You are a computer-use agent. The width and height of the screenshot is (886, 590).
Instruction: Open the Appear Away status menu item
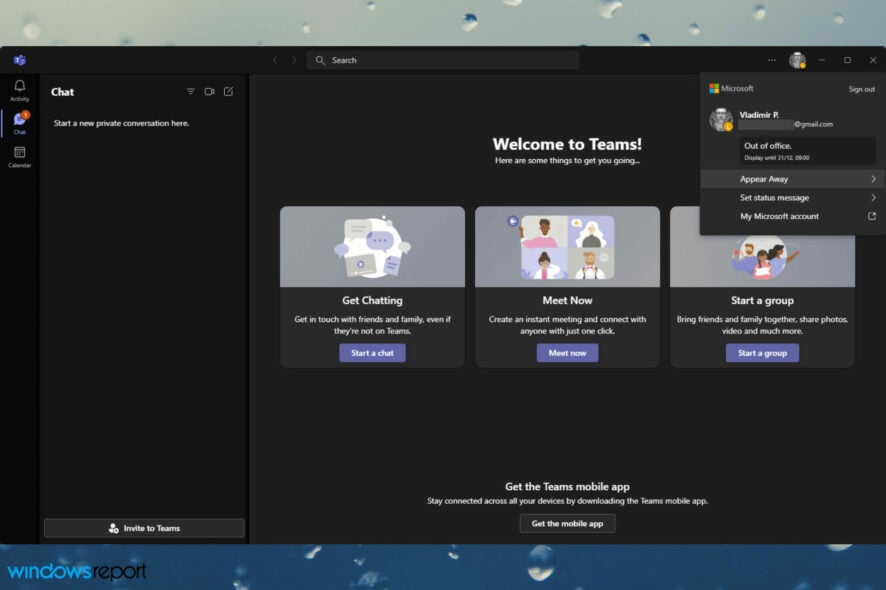[792, 179]
